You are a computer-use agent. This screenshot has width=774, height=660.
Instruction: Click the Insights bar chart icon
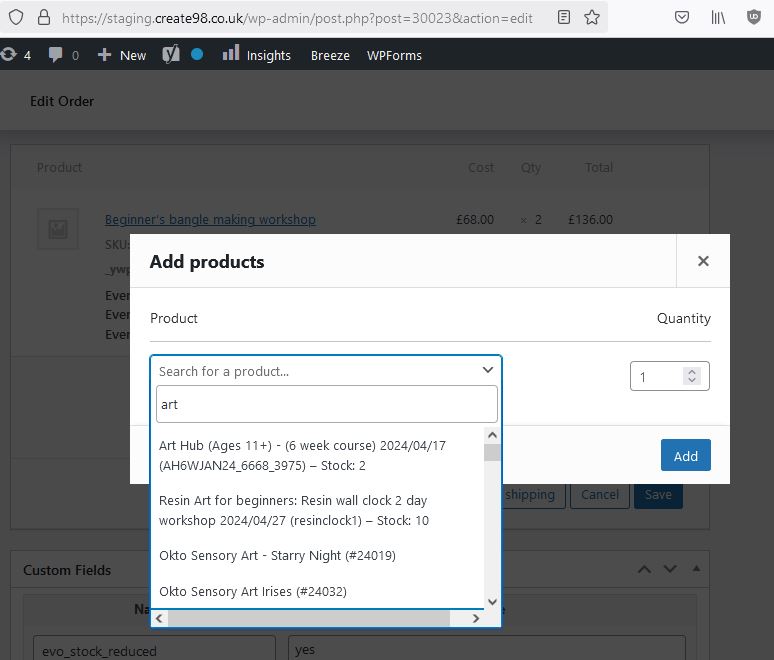(x=231, y=53)
